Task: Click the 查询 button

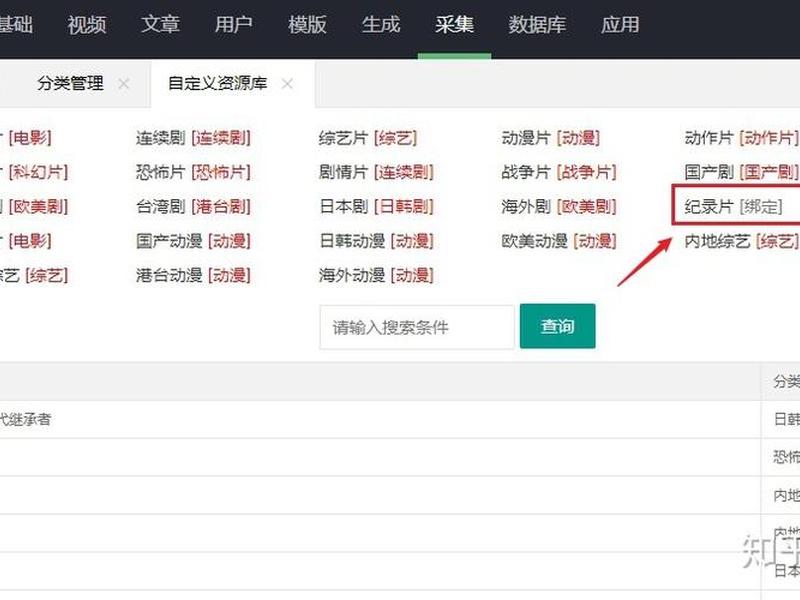Action: coord(558,326)
